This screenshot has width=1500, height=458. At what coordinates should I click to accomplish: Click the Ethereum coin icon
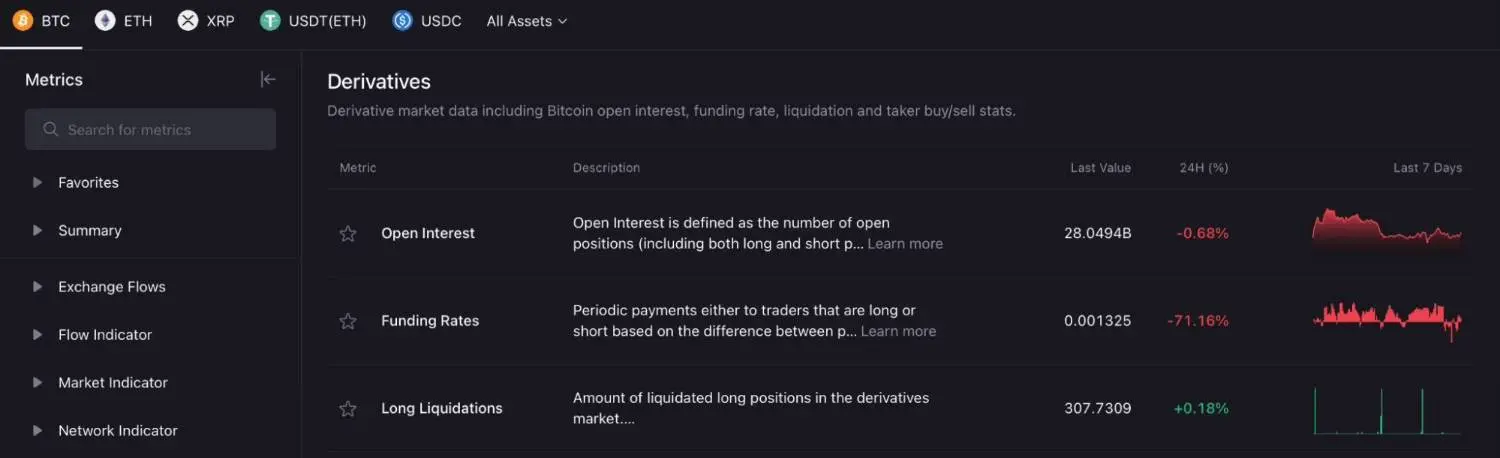(x=105, y=21)
